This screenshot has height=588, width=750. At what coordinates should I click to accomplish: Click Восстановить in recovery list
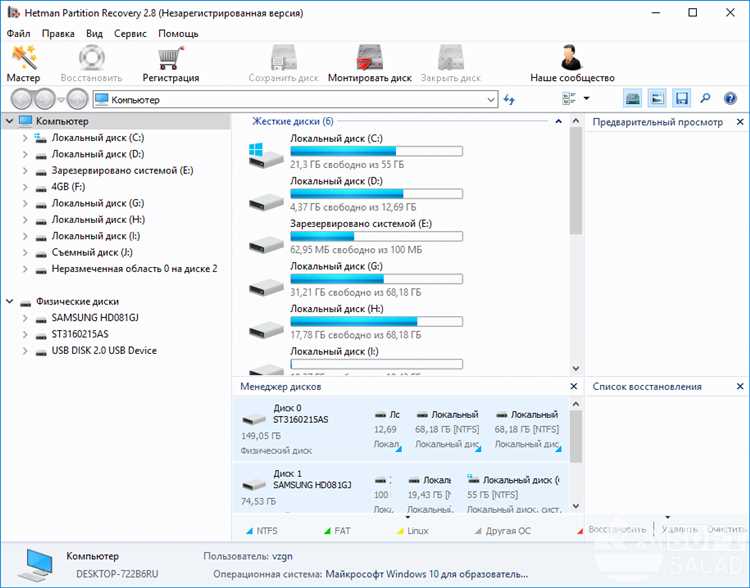(617, 529)
